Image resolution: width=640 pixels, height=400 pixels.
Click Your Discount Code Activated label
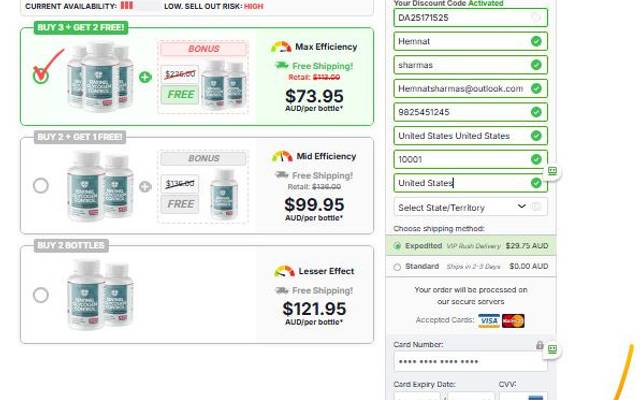coord(448,3)
